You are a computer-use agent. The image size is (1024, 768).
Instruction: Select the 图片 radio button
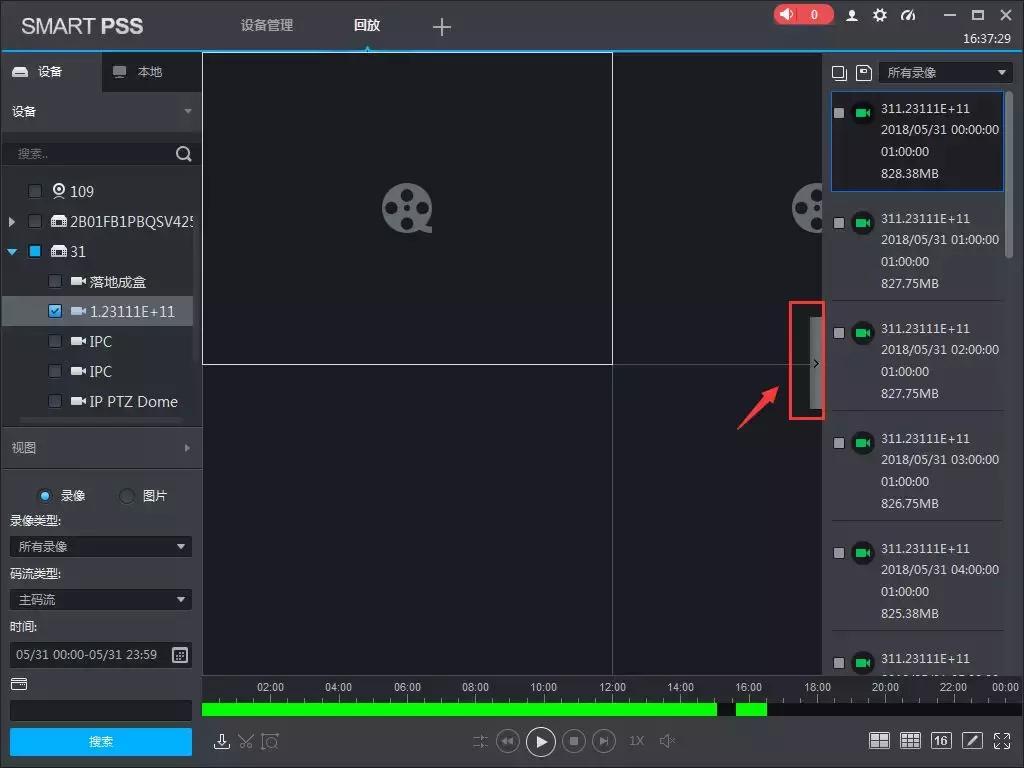[x=127, y=496]
